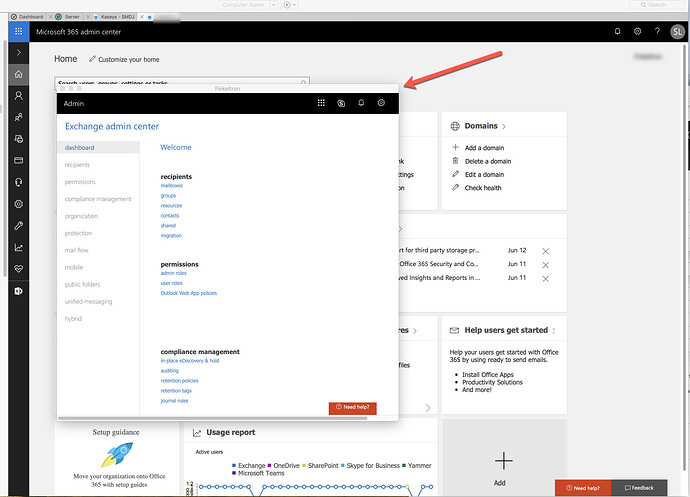This screenshot has height=497, width=690.
Task: Open the Users icon in left sidebar
Action: click(19, 96)
